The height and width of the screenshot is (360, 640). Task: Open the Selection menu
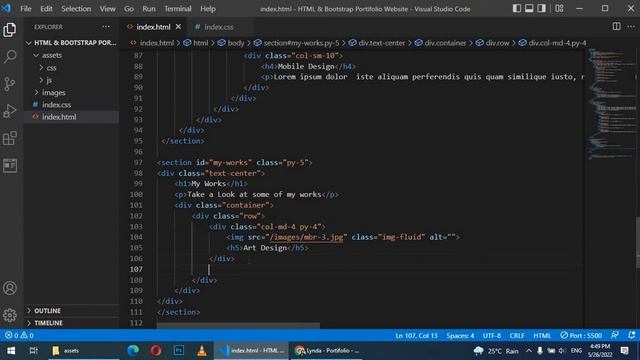[76, 9]
